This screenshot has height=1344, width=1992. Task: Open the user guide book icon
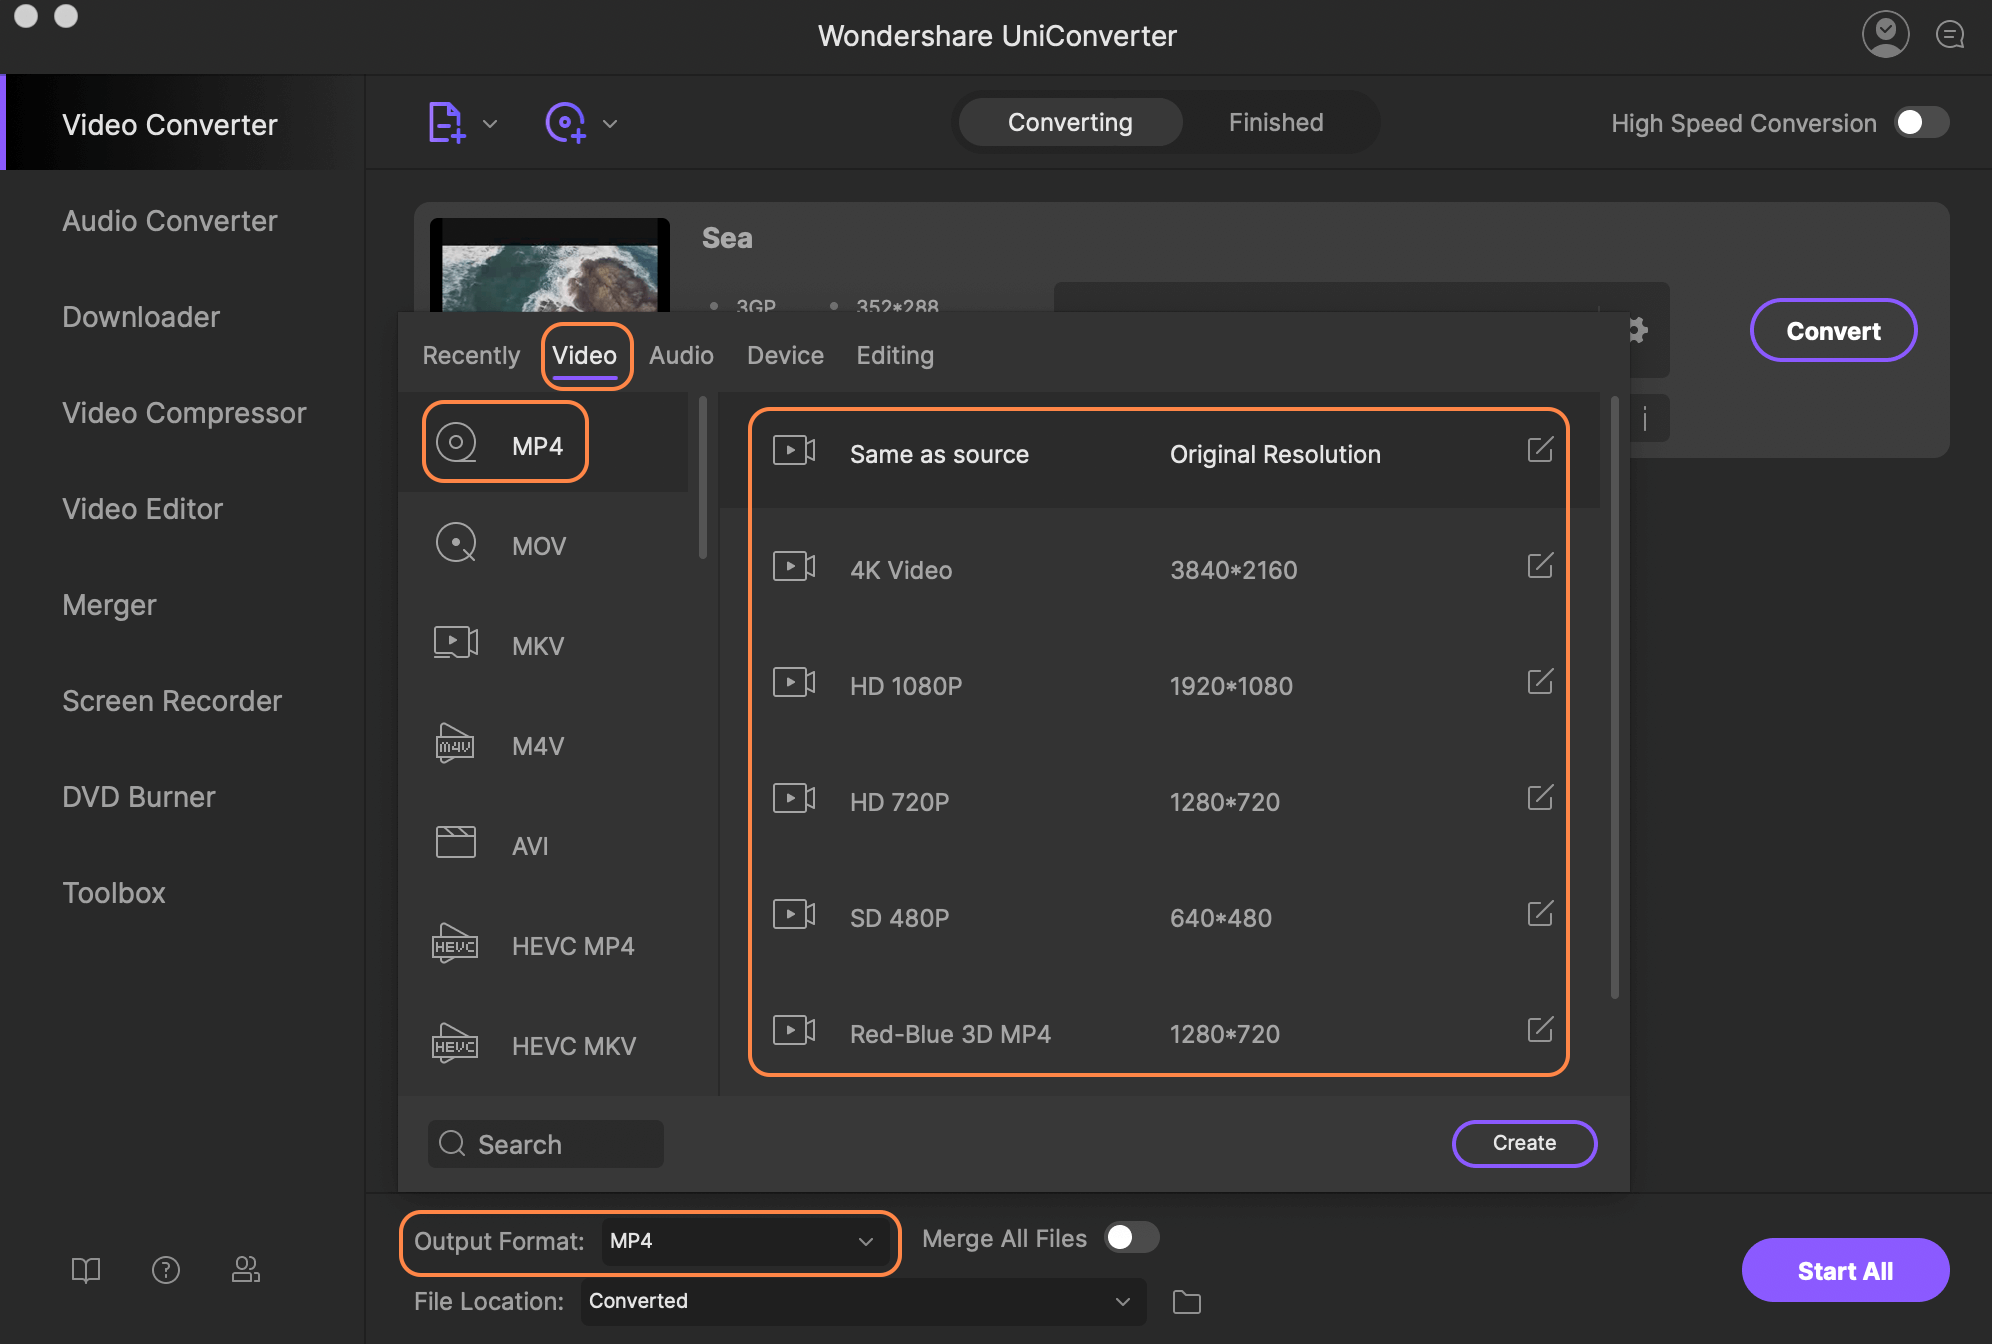(x=86, y=1269)
